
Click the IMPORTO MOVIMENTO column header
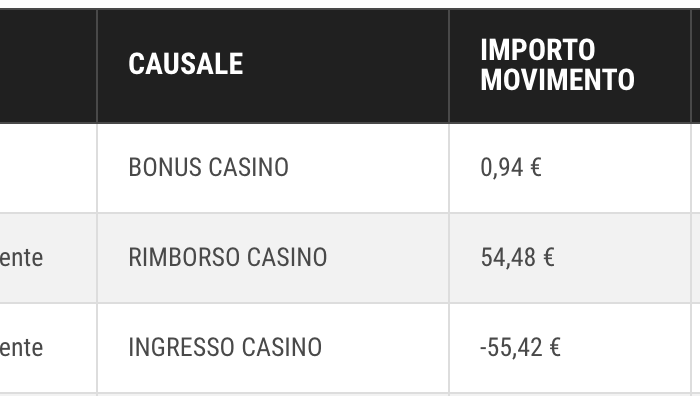point(570,66)
